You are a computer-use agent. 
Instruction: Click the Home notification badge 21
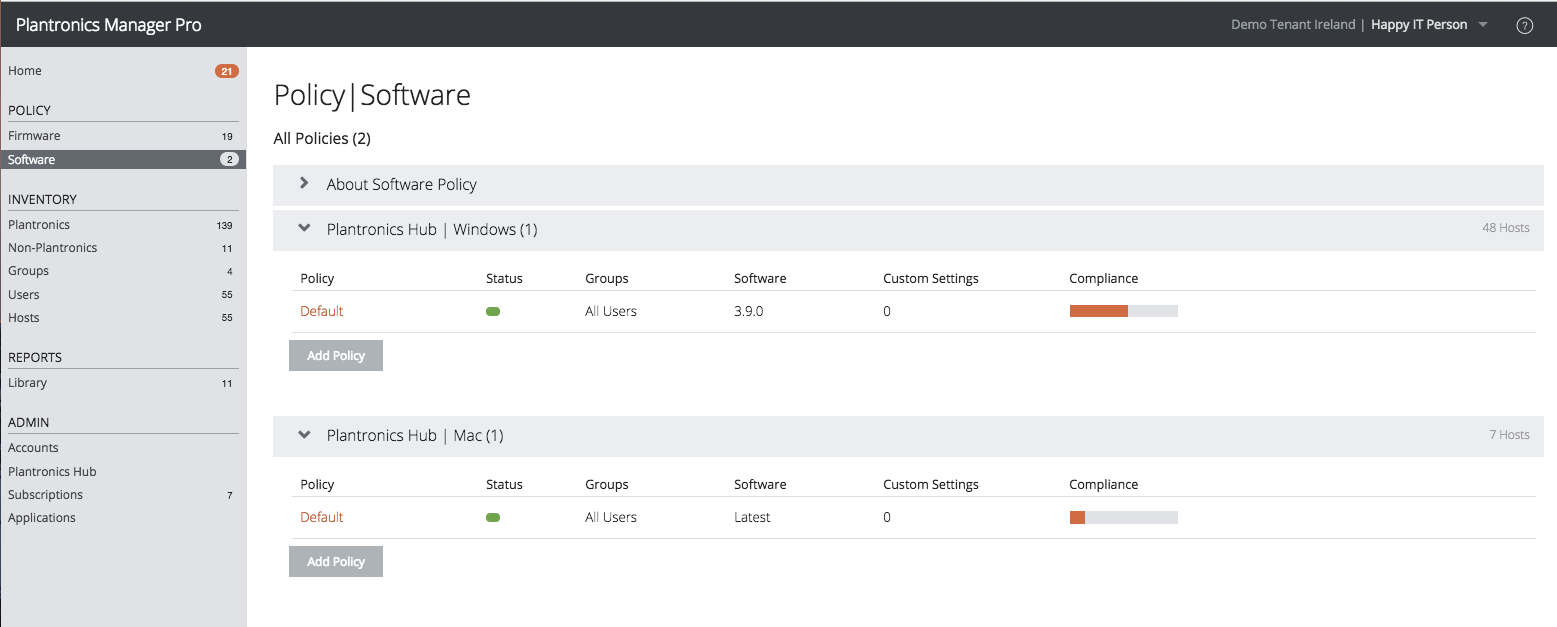227,71
